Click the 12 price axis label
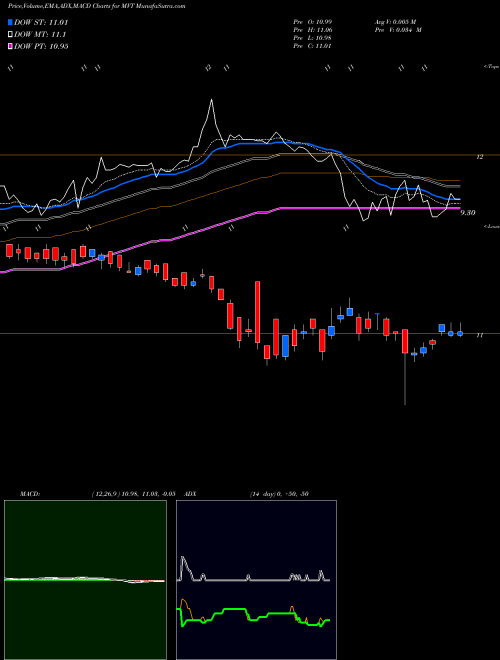The width and height of the screenshot is (500, 660). 479,157
